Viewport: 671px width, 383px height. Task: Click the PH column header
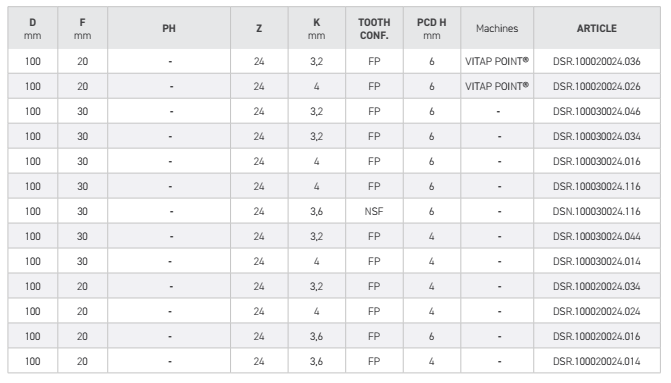[x=169, y=28]
